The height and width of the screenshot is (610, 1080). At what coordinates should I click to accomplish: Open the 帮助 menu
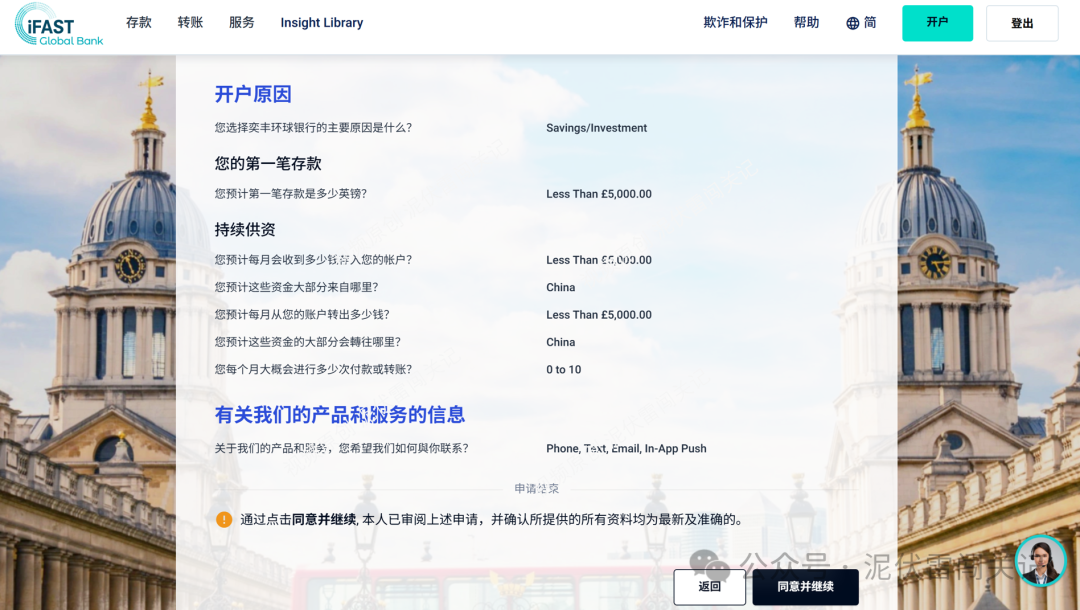807,22
